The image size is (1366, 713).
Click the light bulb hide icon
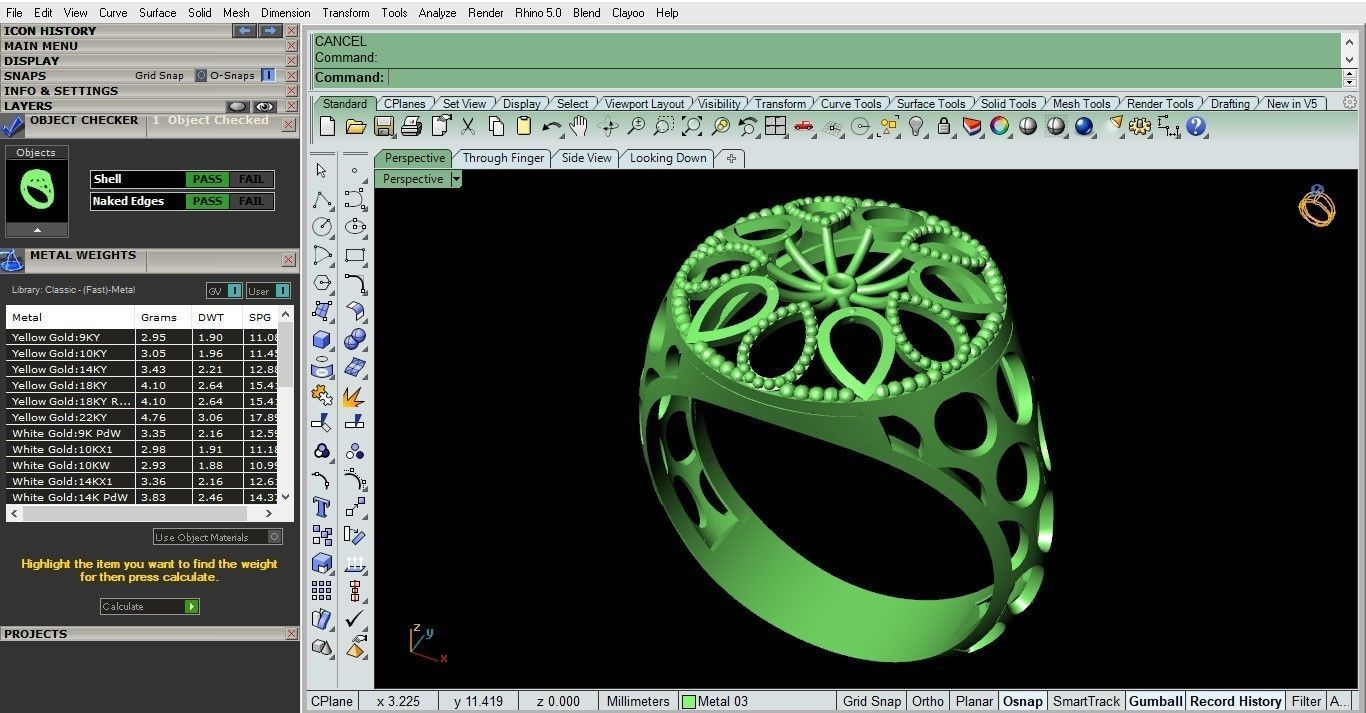[x=915, y=127]
